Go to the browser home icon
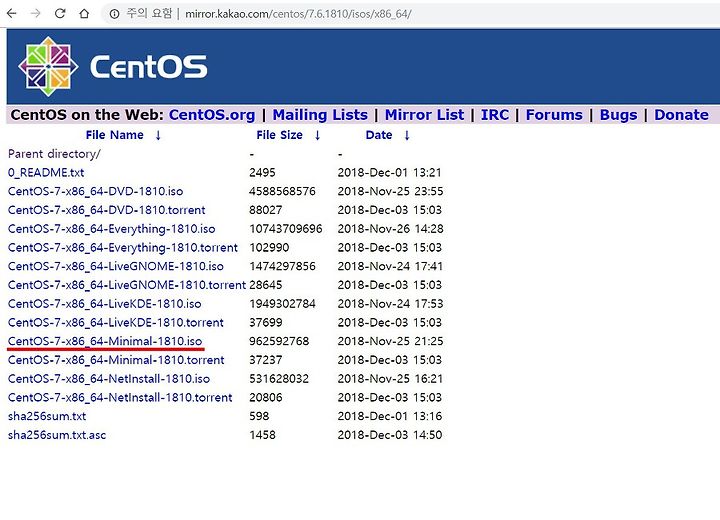Screen dimensions: 720x520 (x=84, y=14)
